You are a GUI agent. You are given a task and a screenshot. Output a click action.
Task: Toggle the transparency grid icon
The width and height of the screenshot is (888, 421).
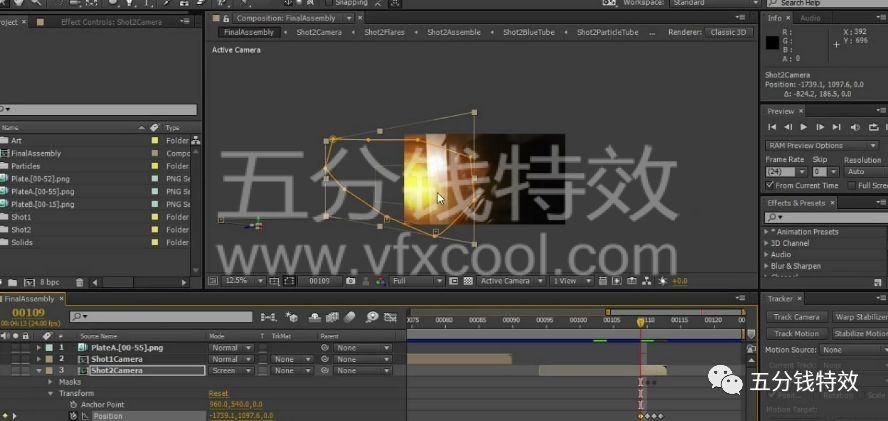[468, 281]
